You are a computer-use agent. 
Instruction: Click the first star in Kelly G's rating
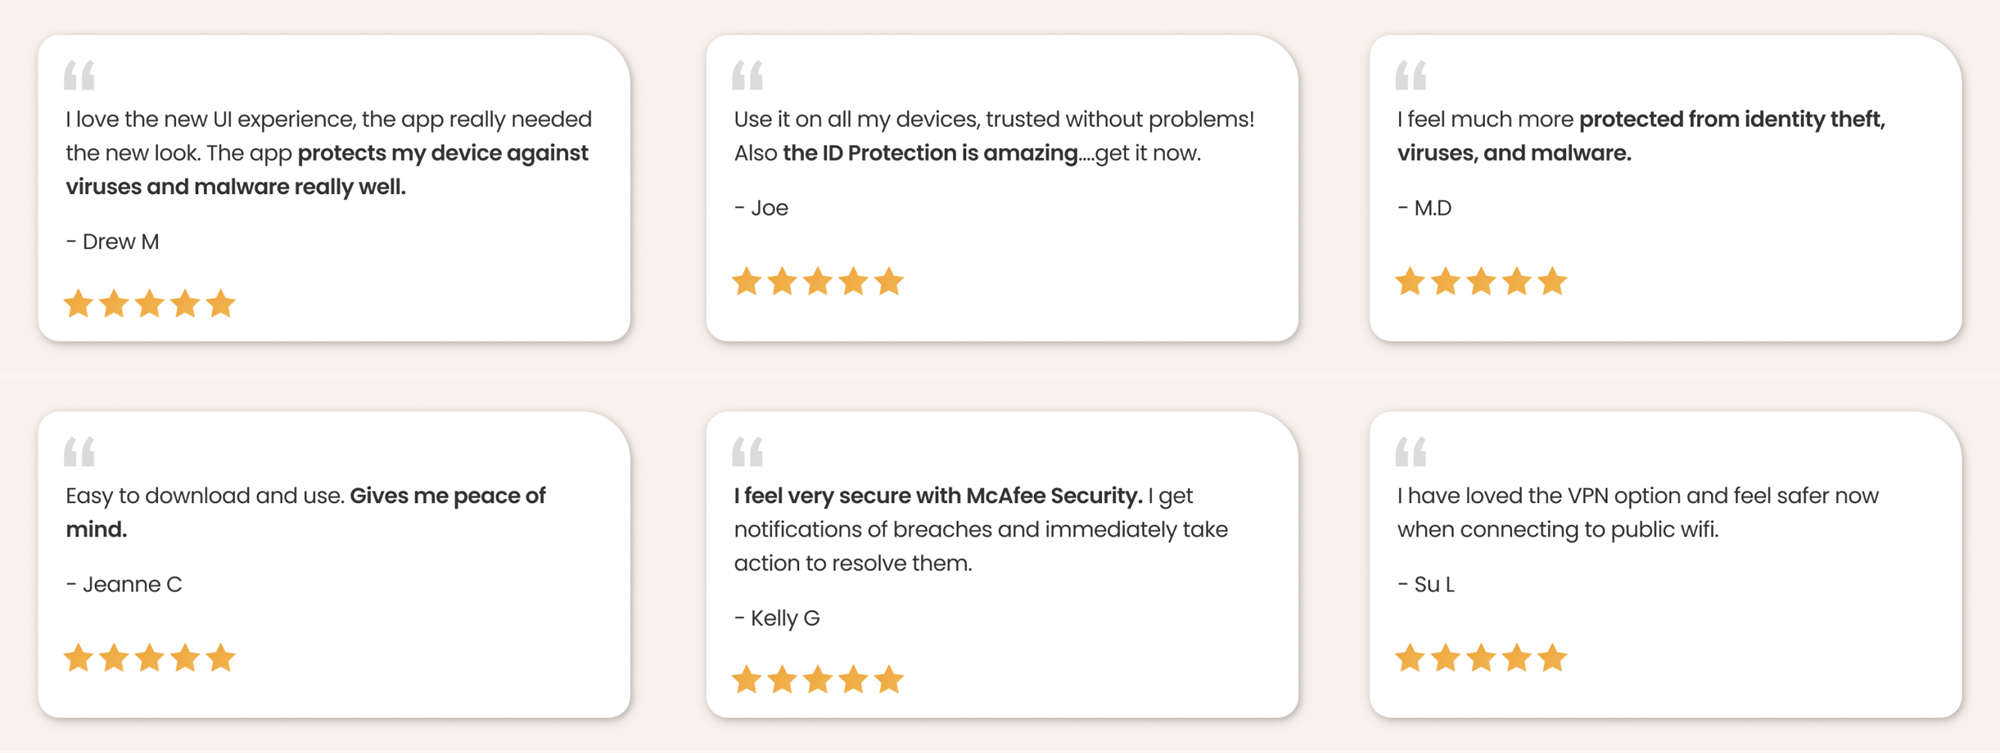746,681
